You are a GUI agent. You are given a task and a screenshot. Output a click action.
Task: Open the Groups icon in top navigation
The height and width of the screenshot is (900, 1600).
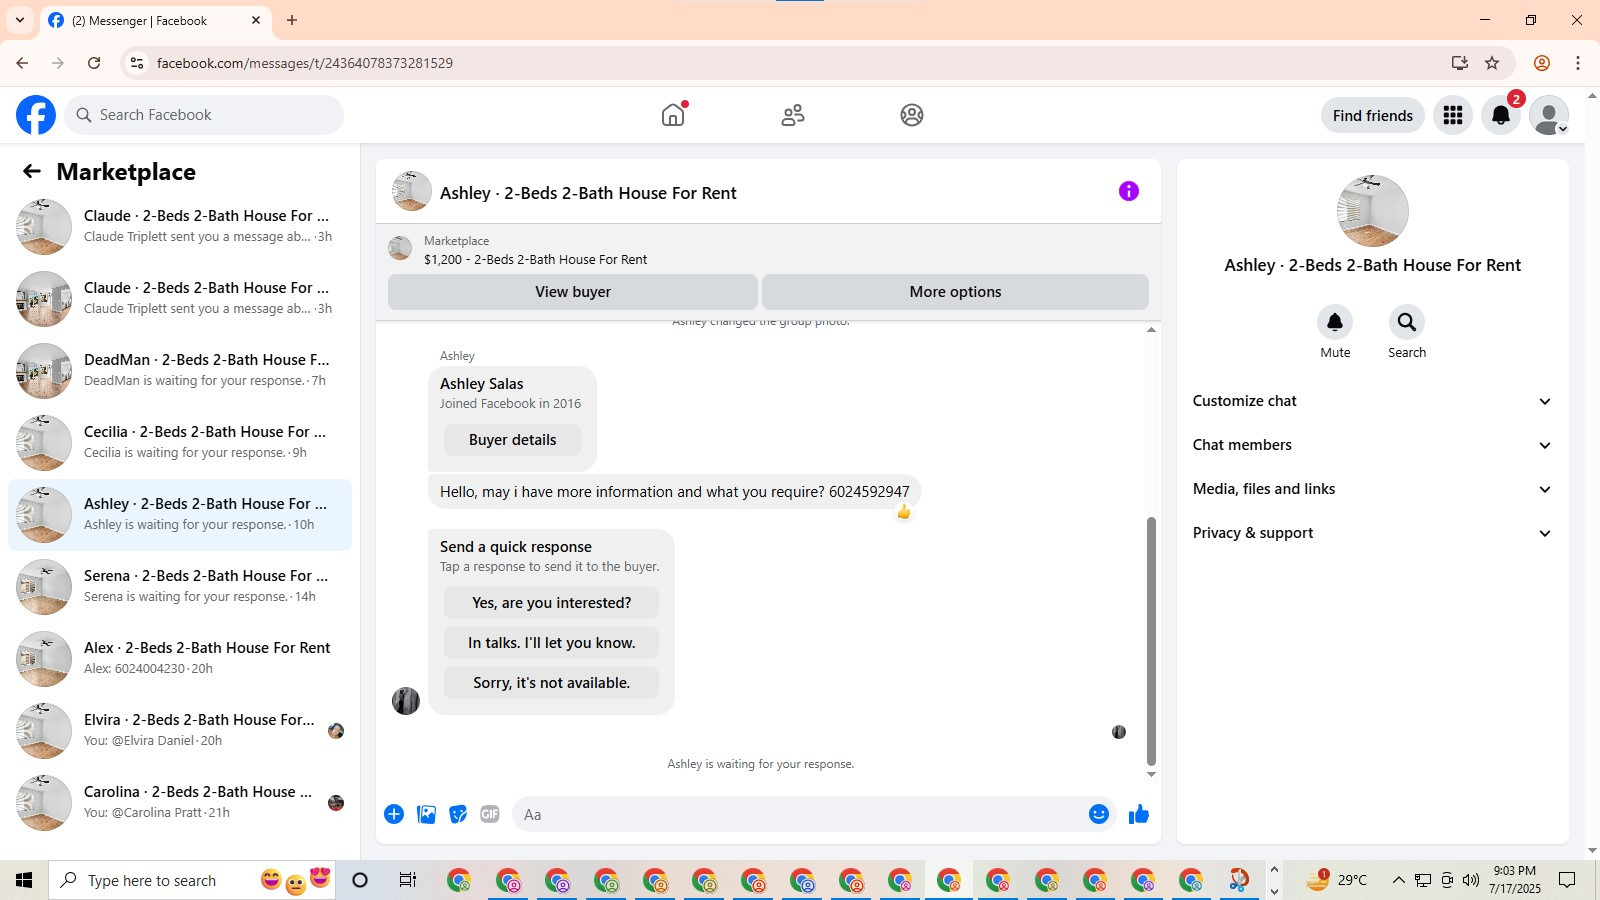pyautogui.click(x=912, y=115)
